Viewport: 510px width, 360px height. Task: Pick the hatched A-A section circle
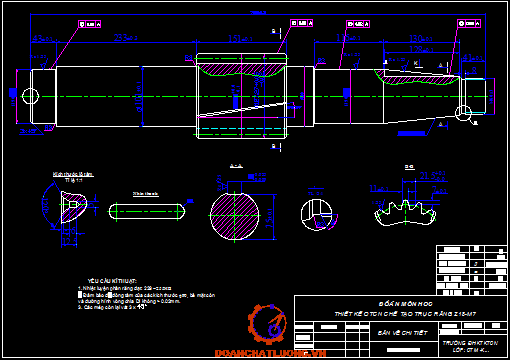235,216
